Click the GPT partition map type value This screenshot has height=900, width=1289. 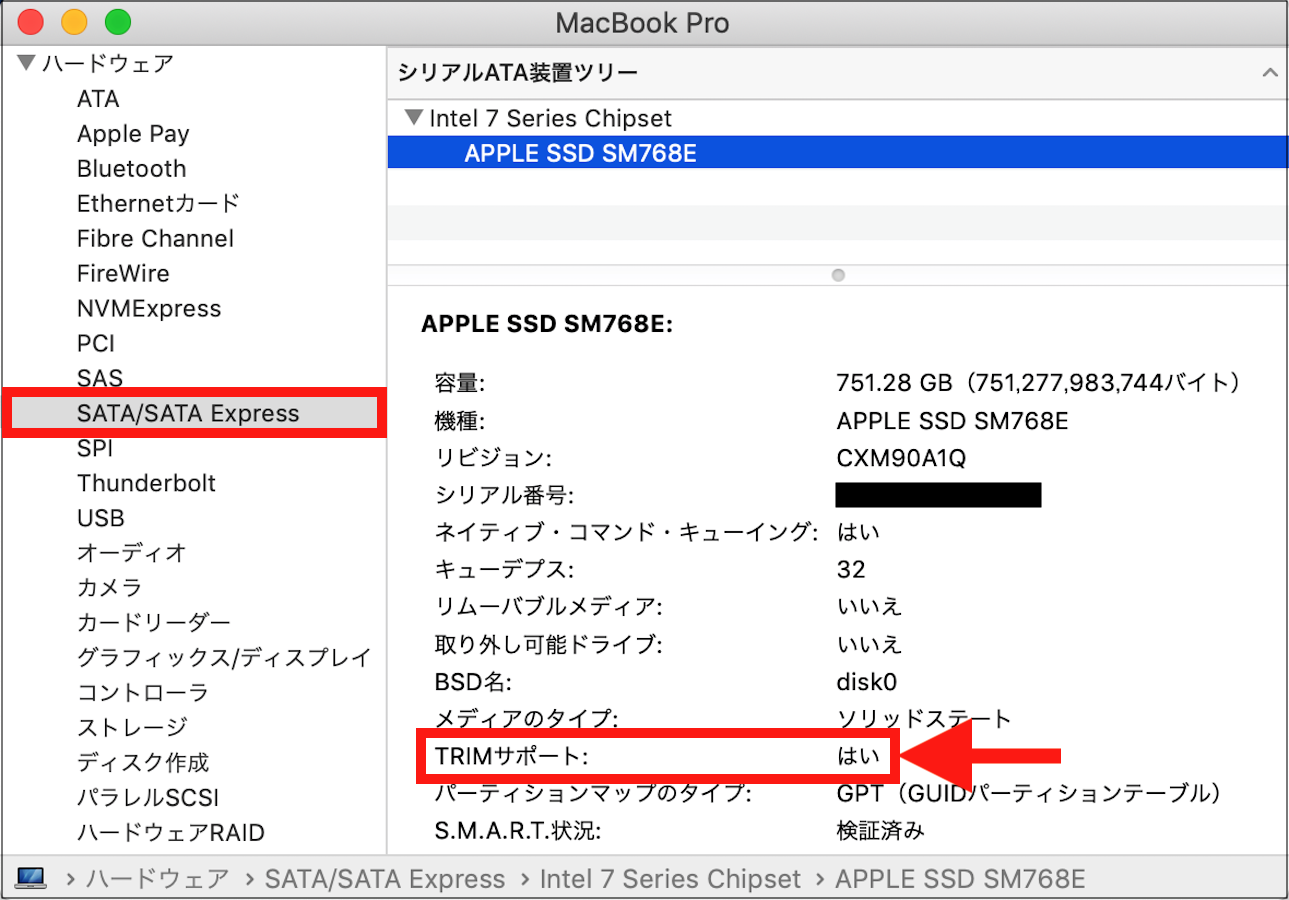pyautogui.click(x=1029, y=794)
